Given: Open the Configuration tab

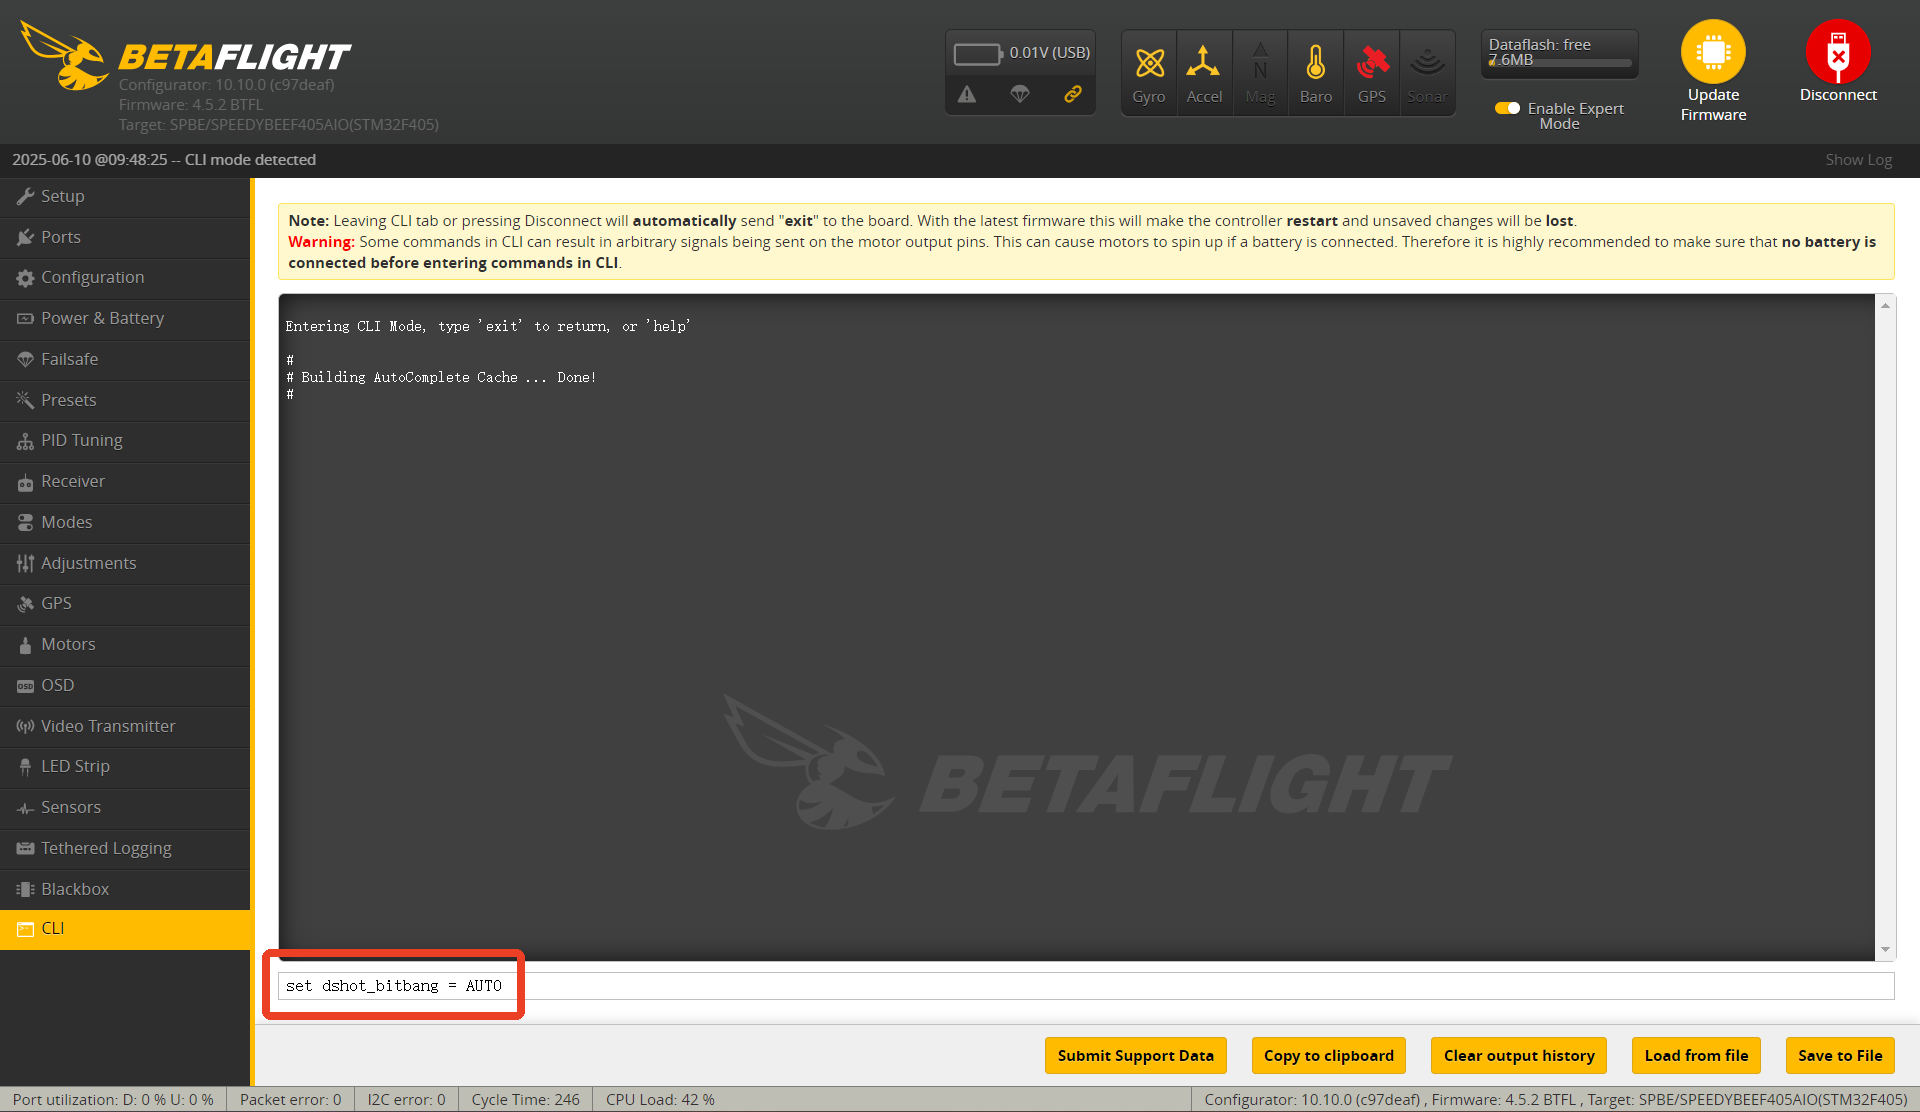Looking at the screenshot, I should pos(125,277).
